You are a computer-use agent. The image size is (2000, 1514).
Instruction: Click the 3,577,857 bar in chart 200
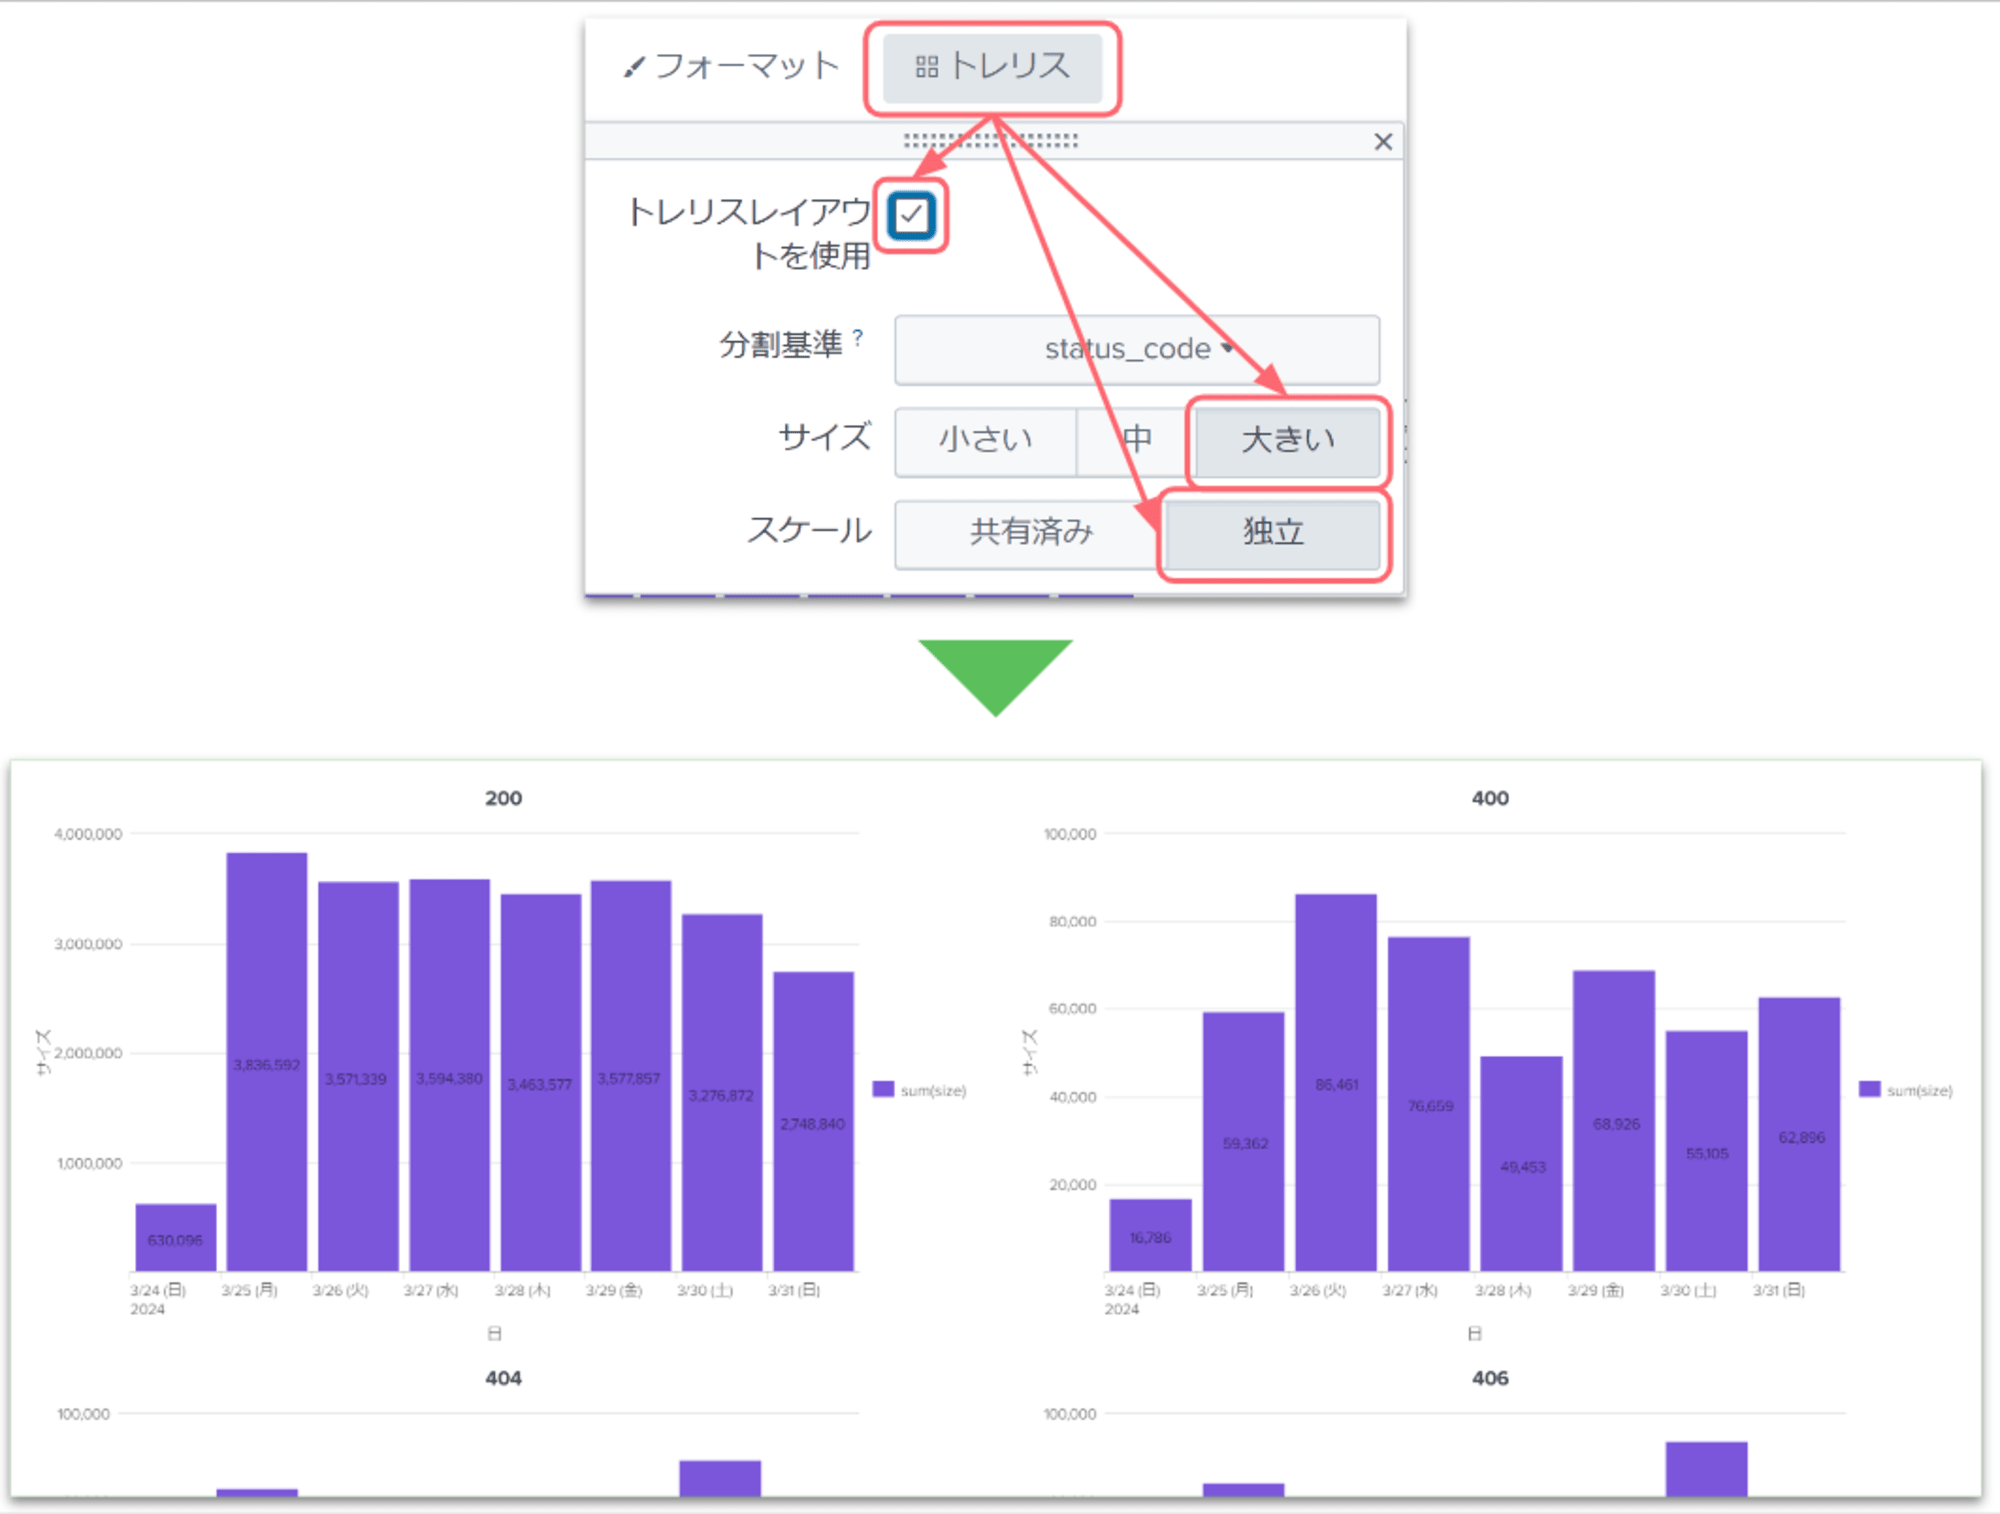(x=631, y=1076)
